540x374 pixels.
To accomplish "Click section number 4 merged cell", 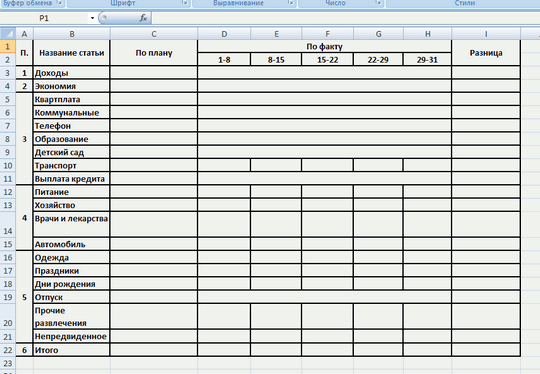I will 24,218.
